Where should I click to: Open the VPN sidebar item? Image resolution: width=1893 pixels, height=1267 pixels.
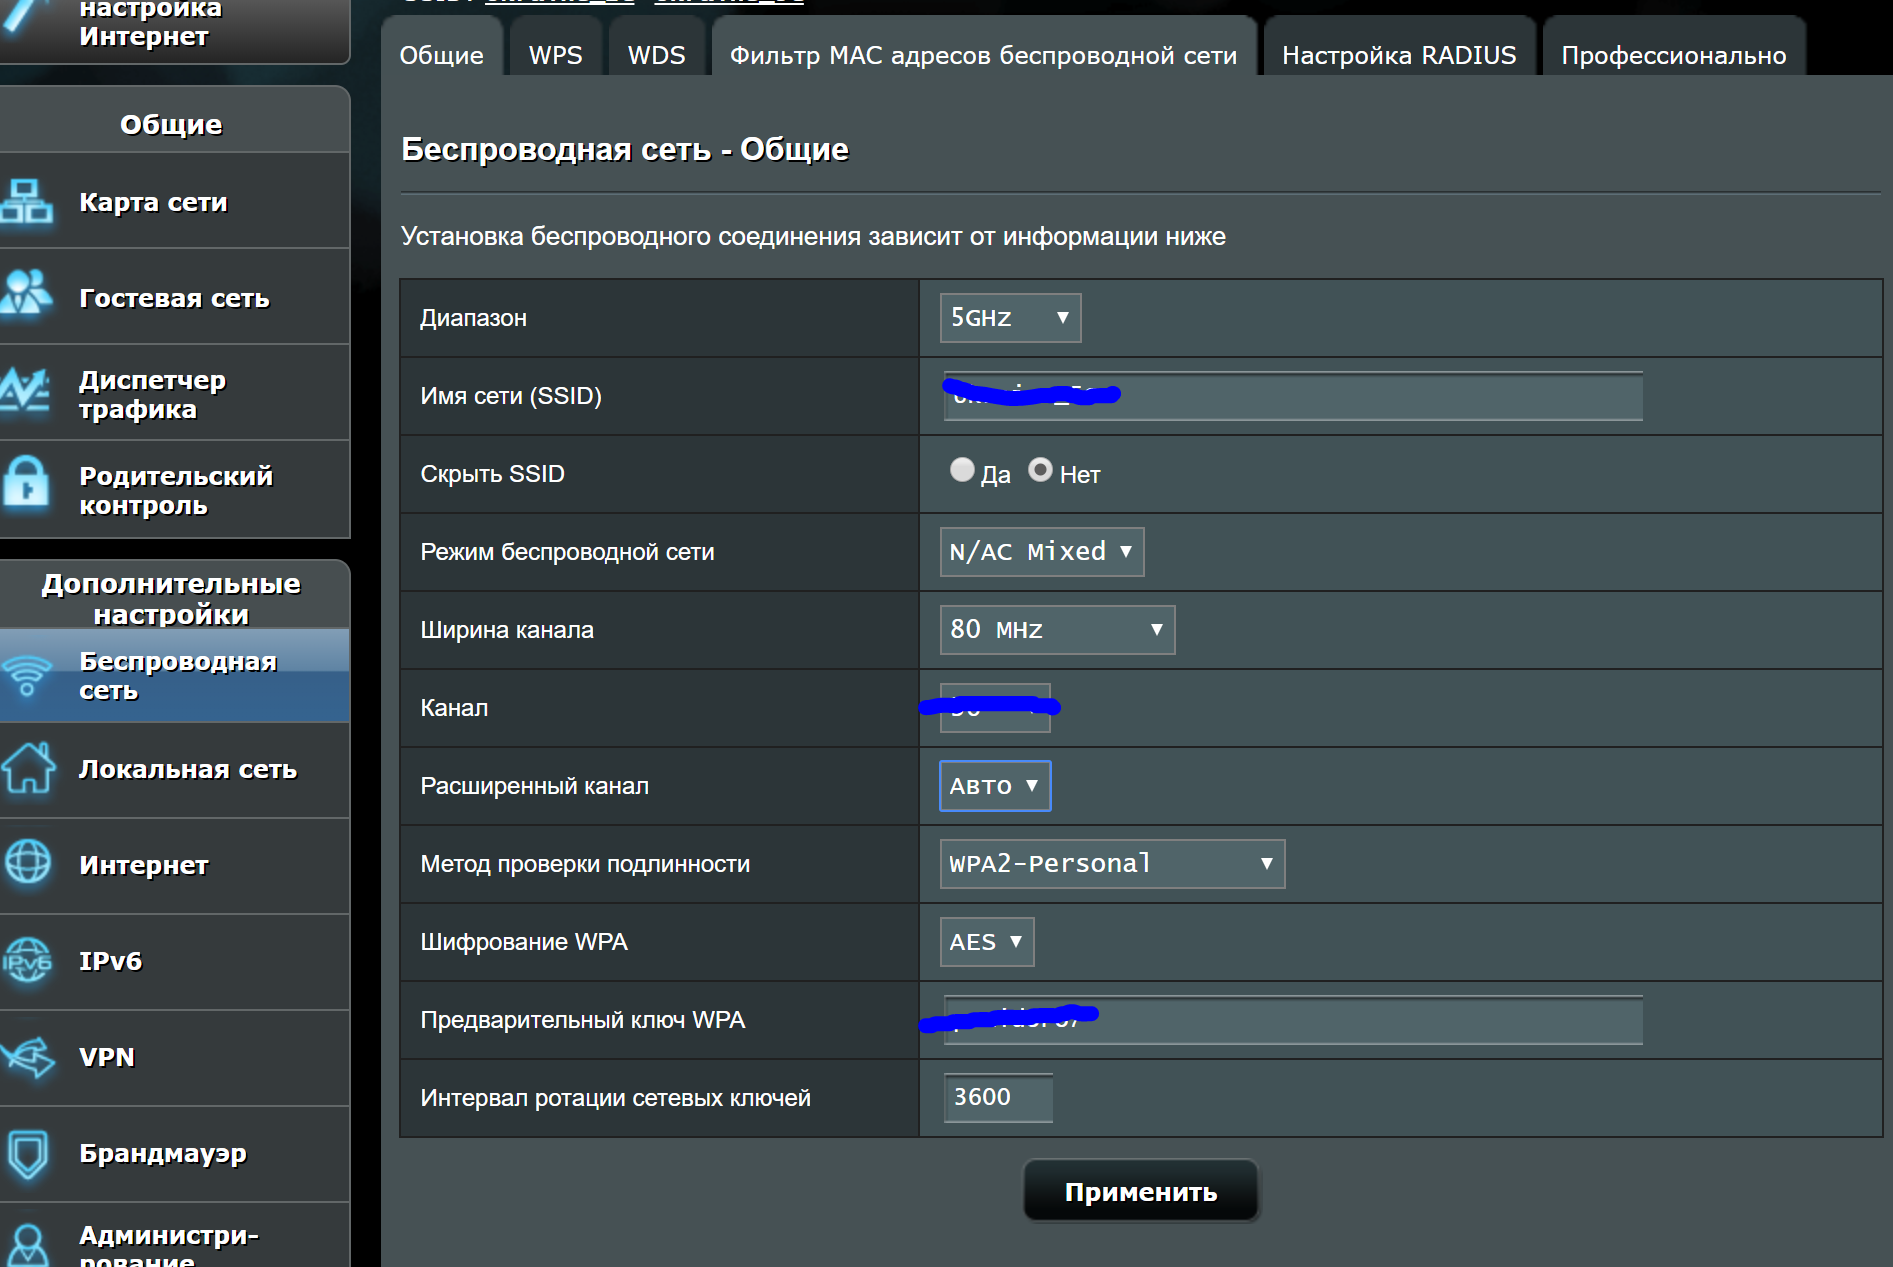[x=107, y=1057]
